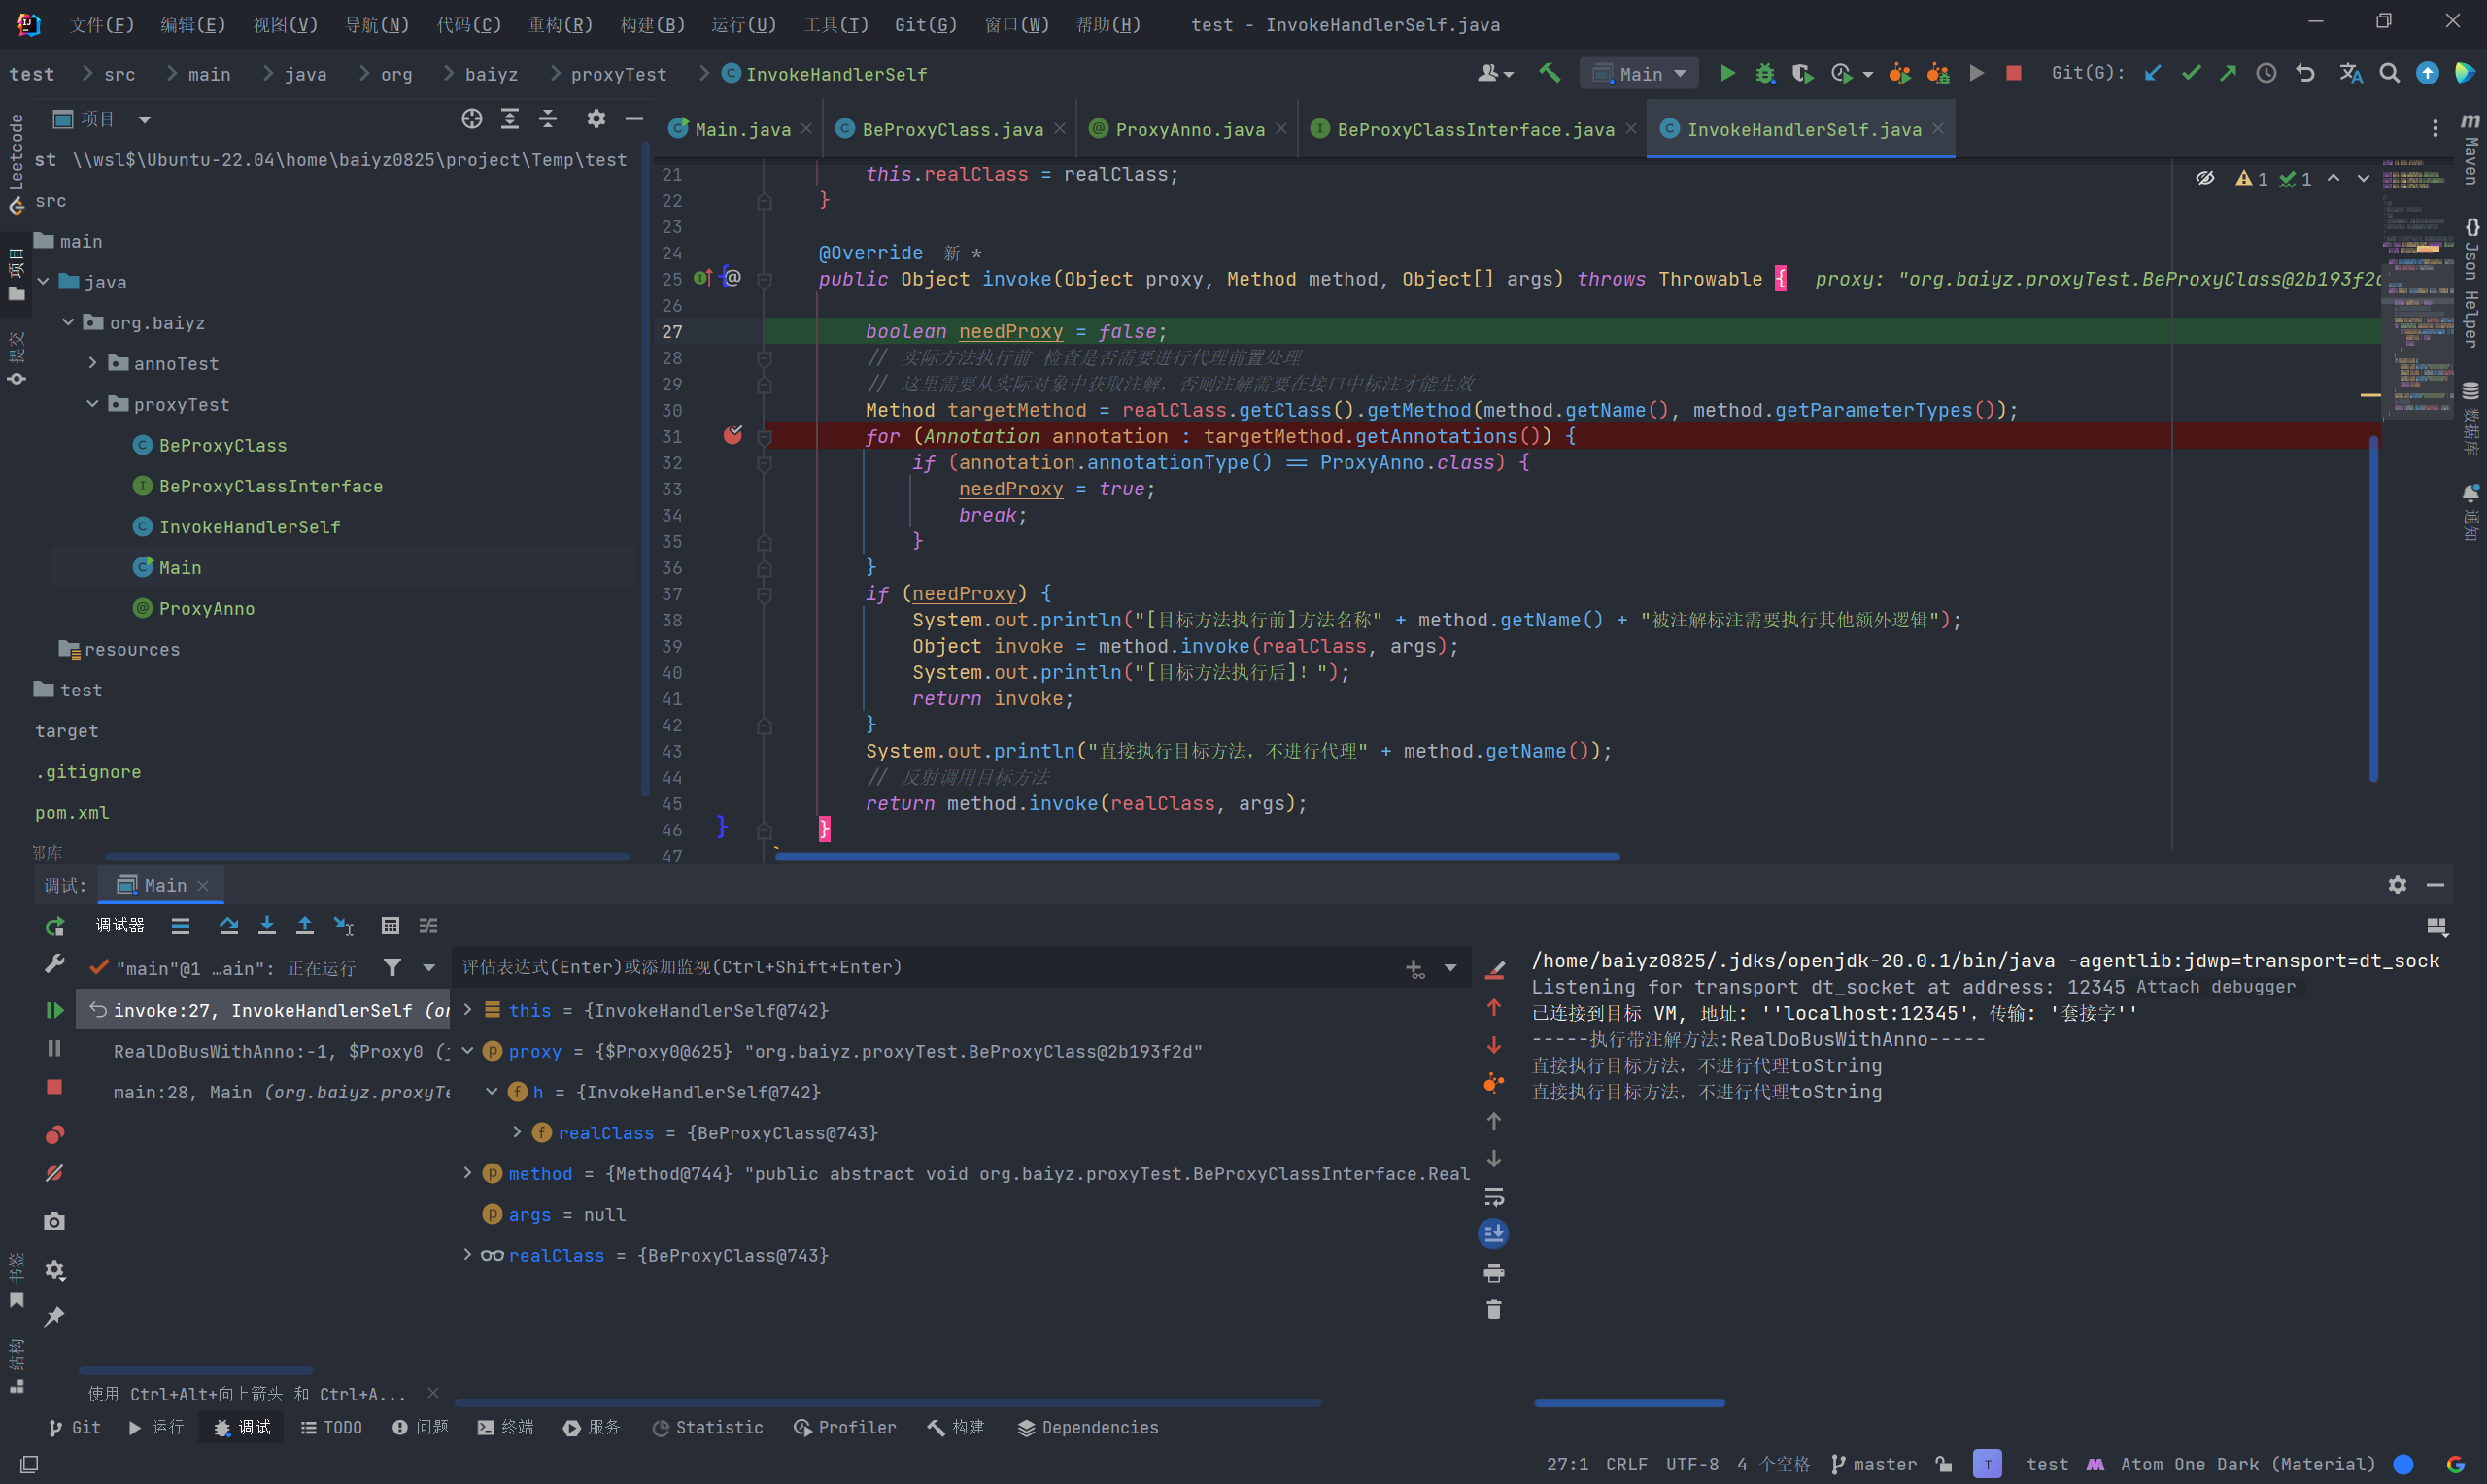Viewport: 2487px width, 1484px height.
Task: Click Git commit checkmark icon
Action: pyautogui.click(x=2191, y=73)
